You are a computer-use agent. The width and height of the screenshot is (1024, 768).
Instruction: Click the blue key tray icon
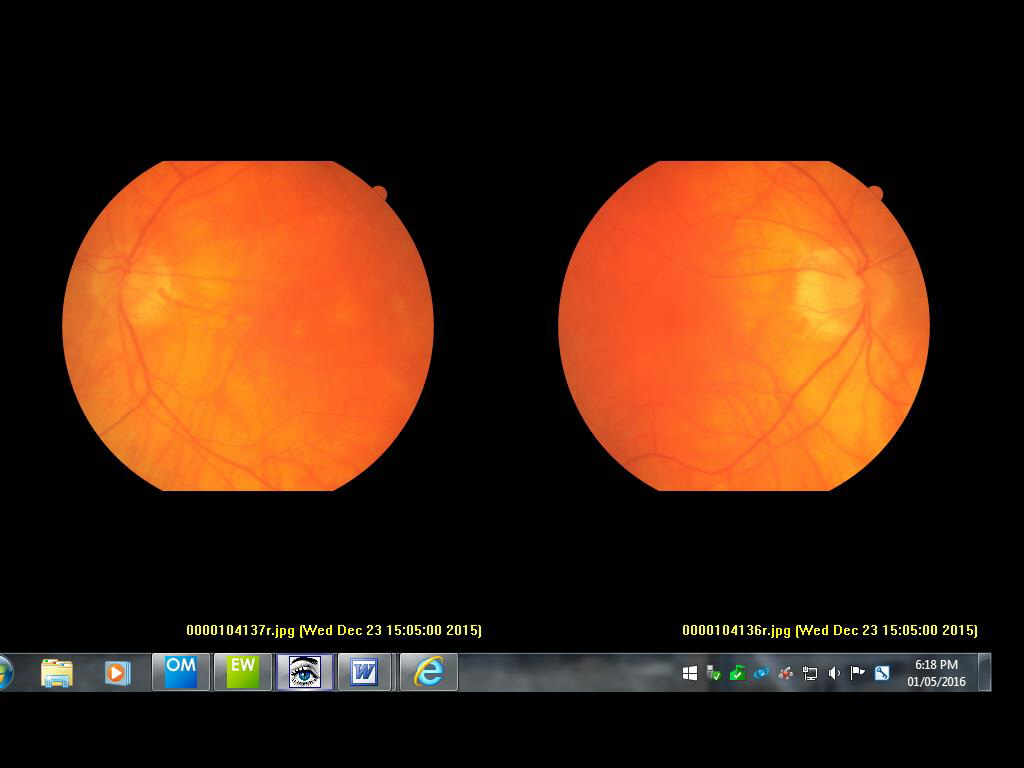coord(882,673)
